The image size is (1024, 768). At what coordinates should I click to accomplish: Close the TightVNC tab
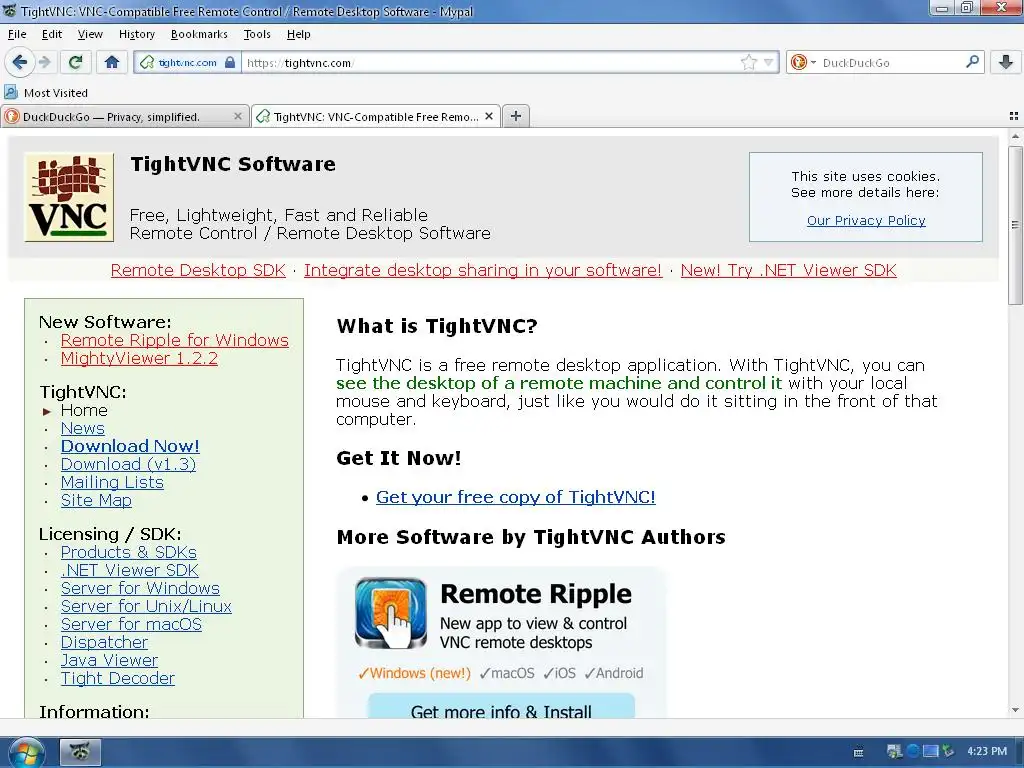488,116
